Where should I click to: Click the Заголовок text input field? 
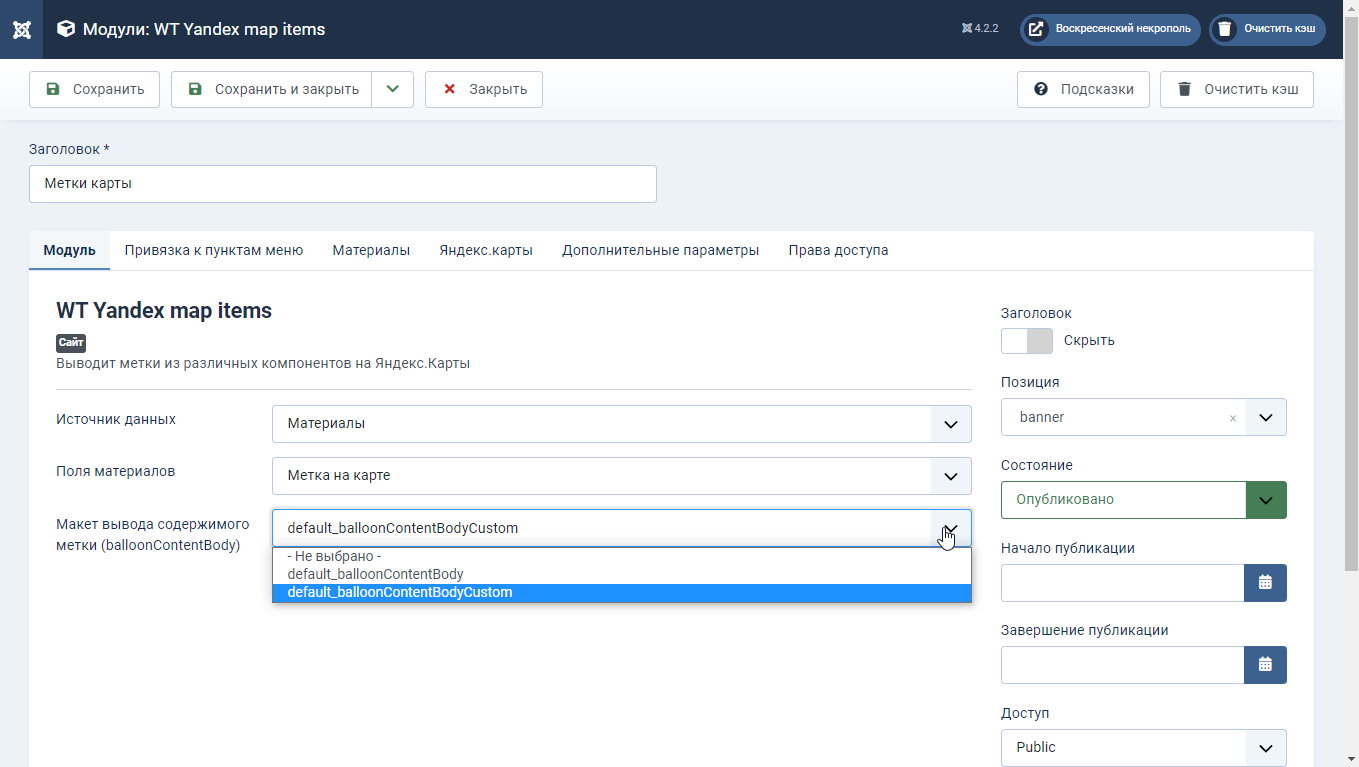pyautogui.click(x=343, y=184)
